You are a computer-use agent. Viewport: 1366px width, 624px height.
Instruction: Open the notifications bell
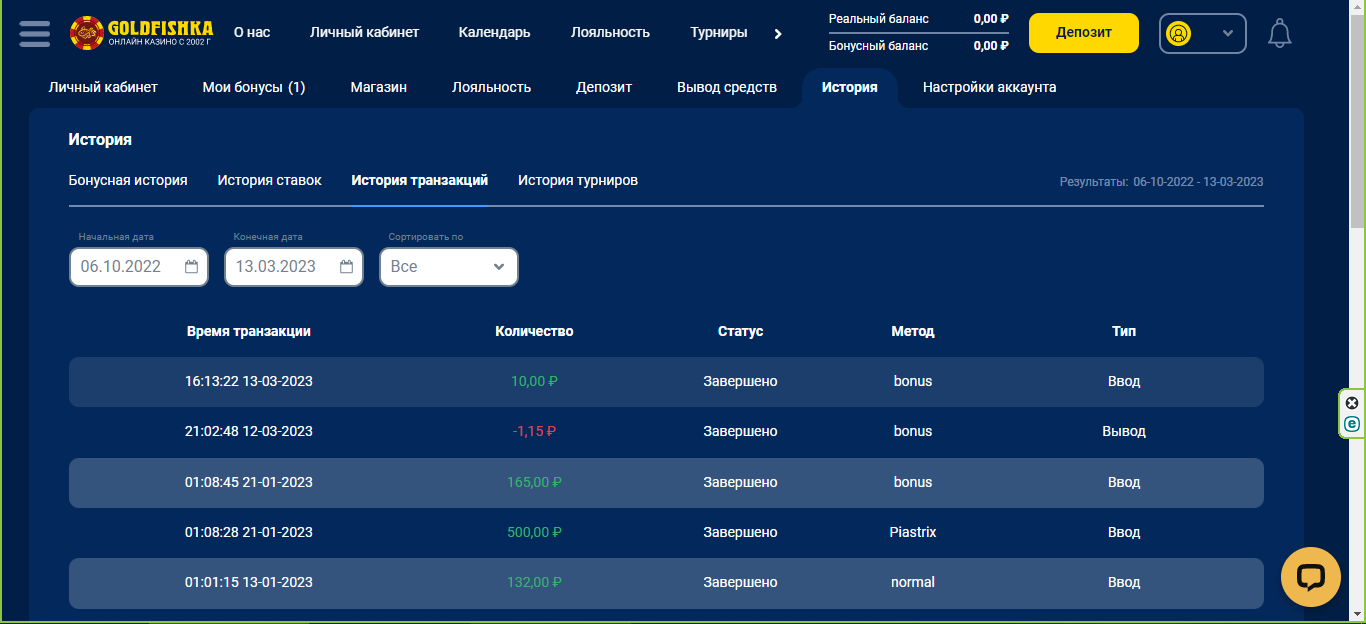click(1279, 33)
